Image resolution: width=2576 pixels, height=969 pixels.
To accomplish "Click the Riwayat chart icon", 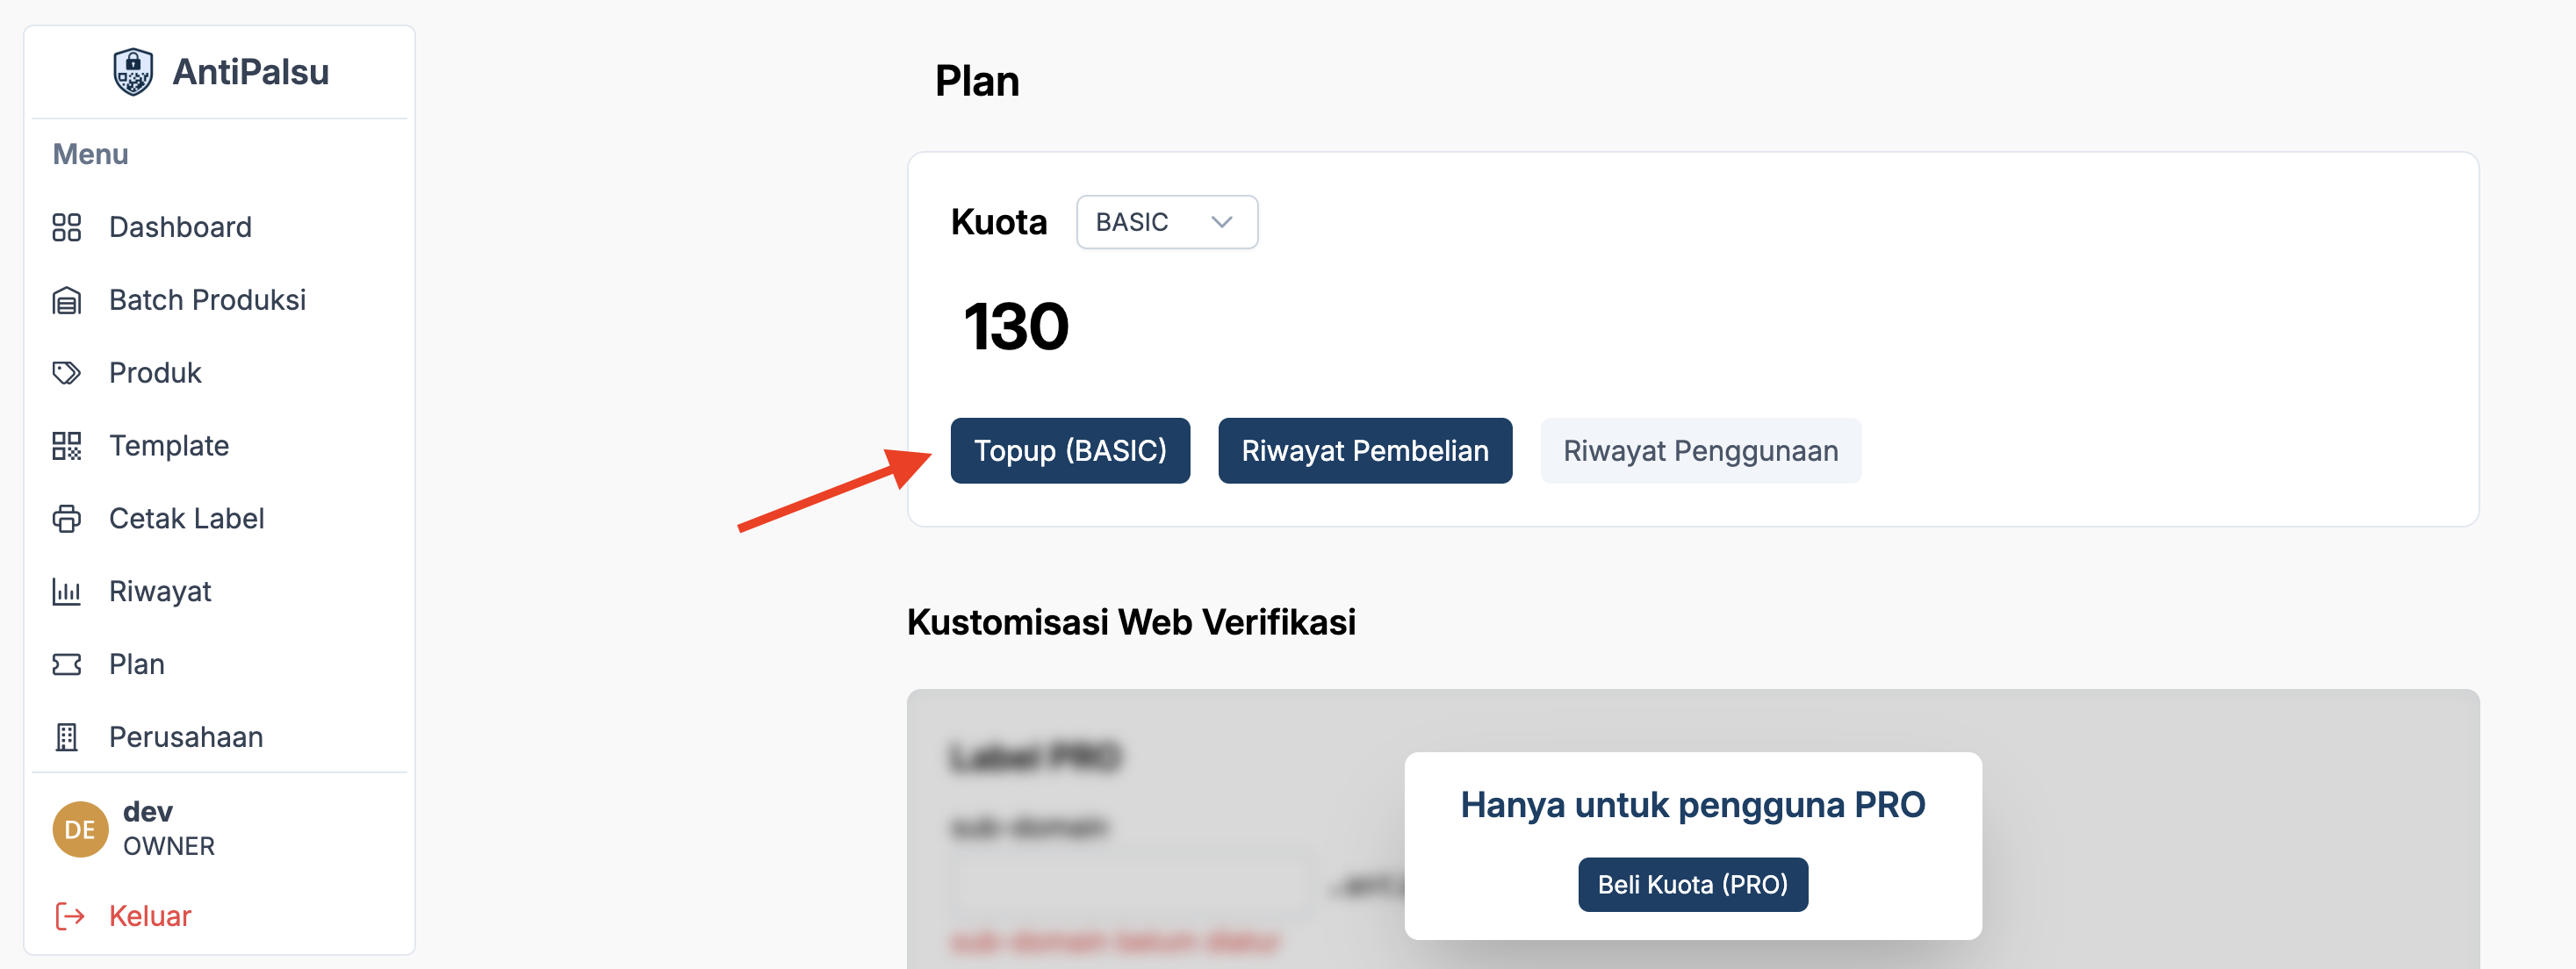I will coord(67,592).
